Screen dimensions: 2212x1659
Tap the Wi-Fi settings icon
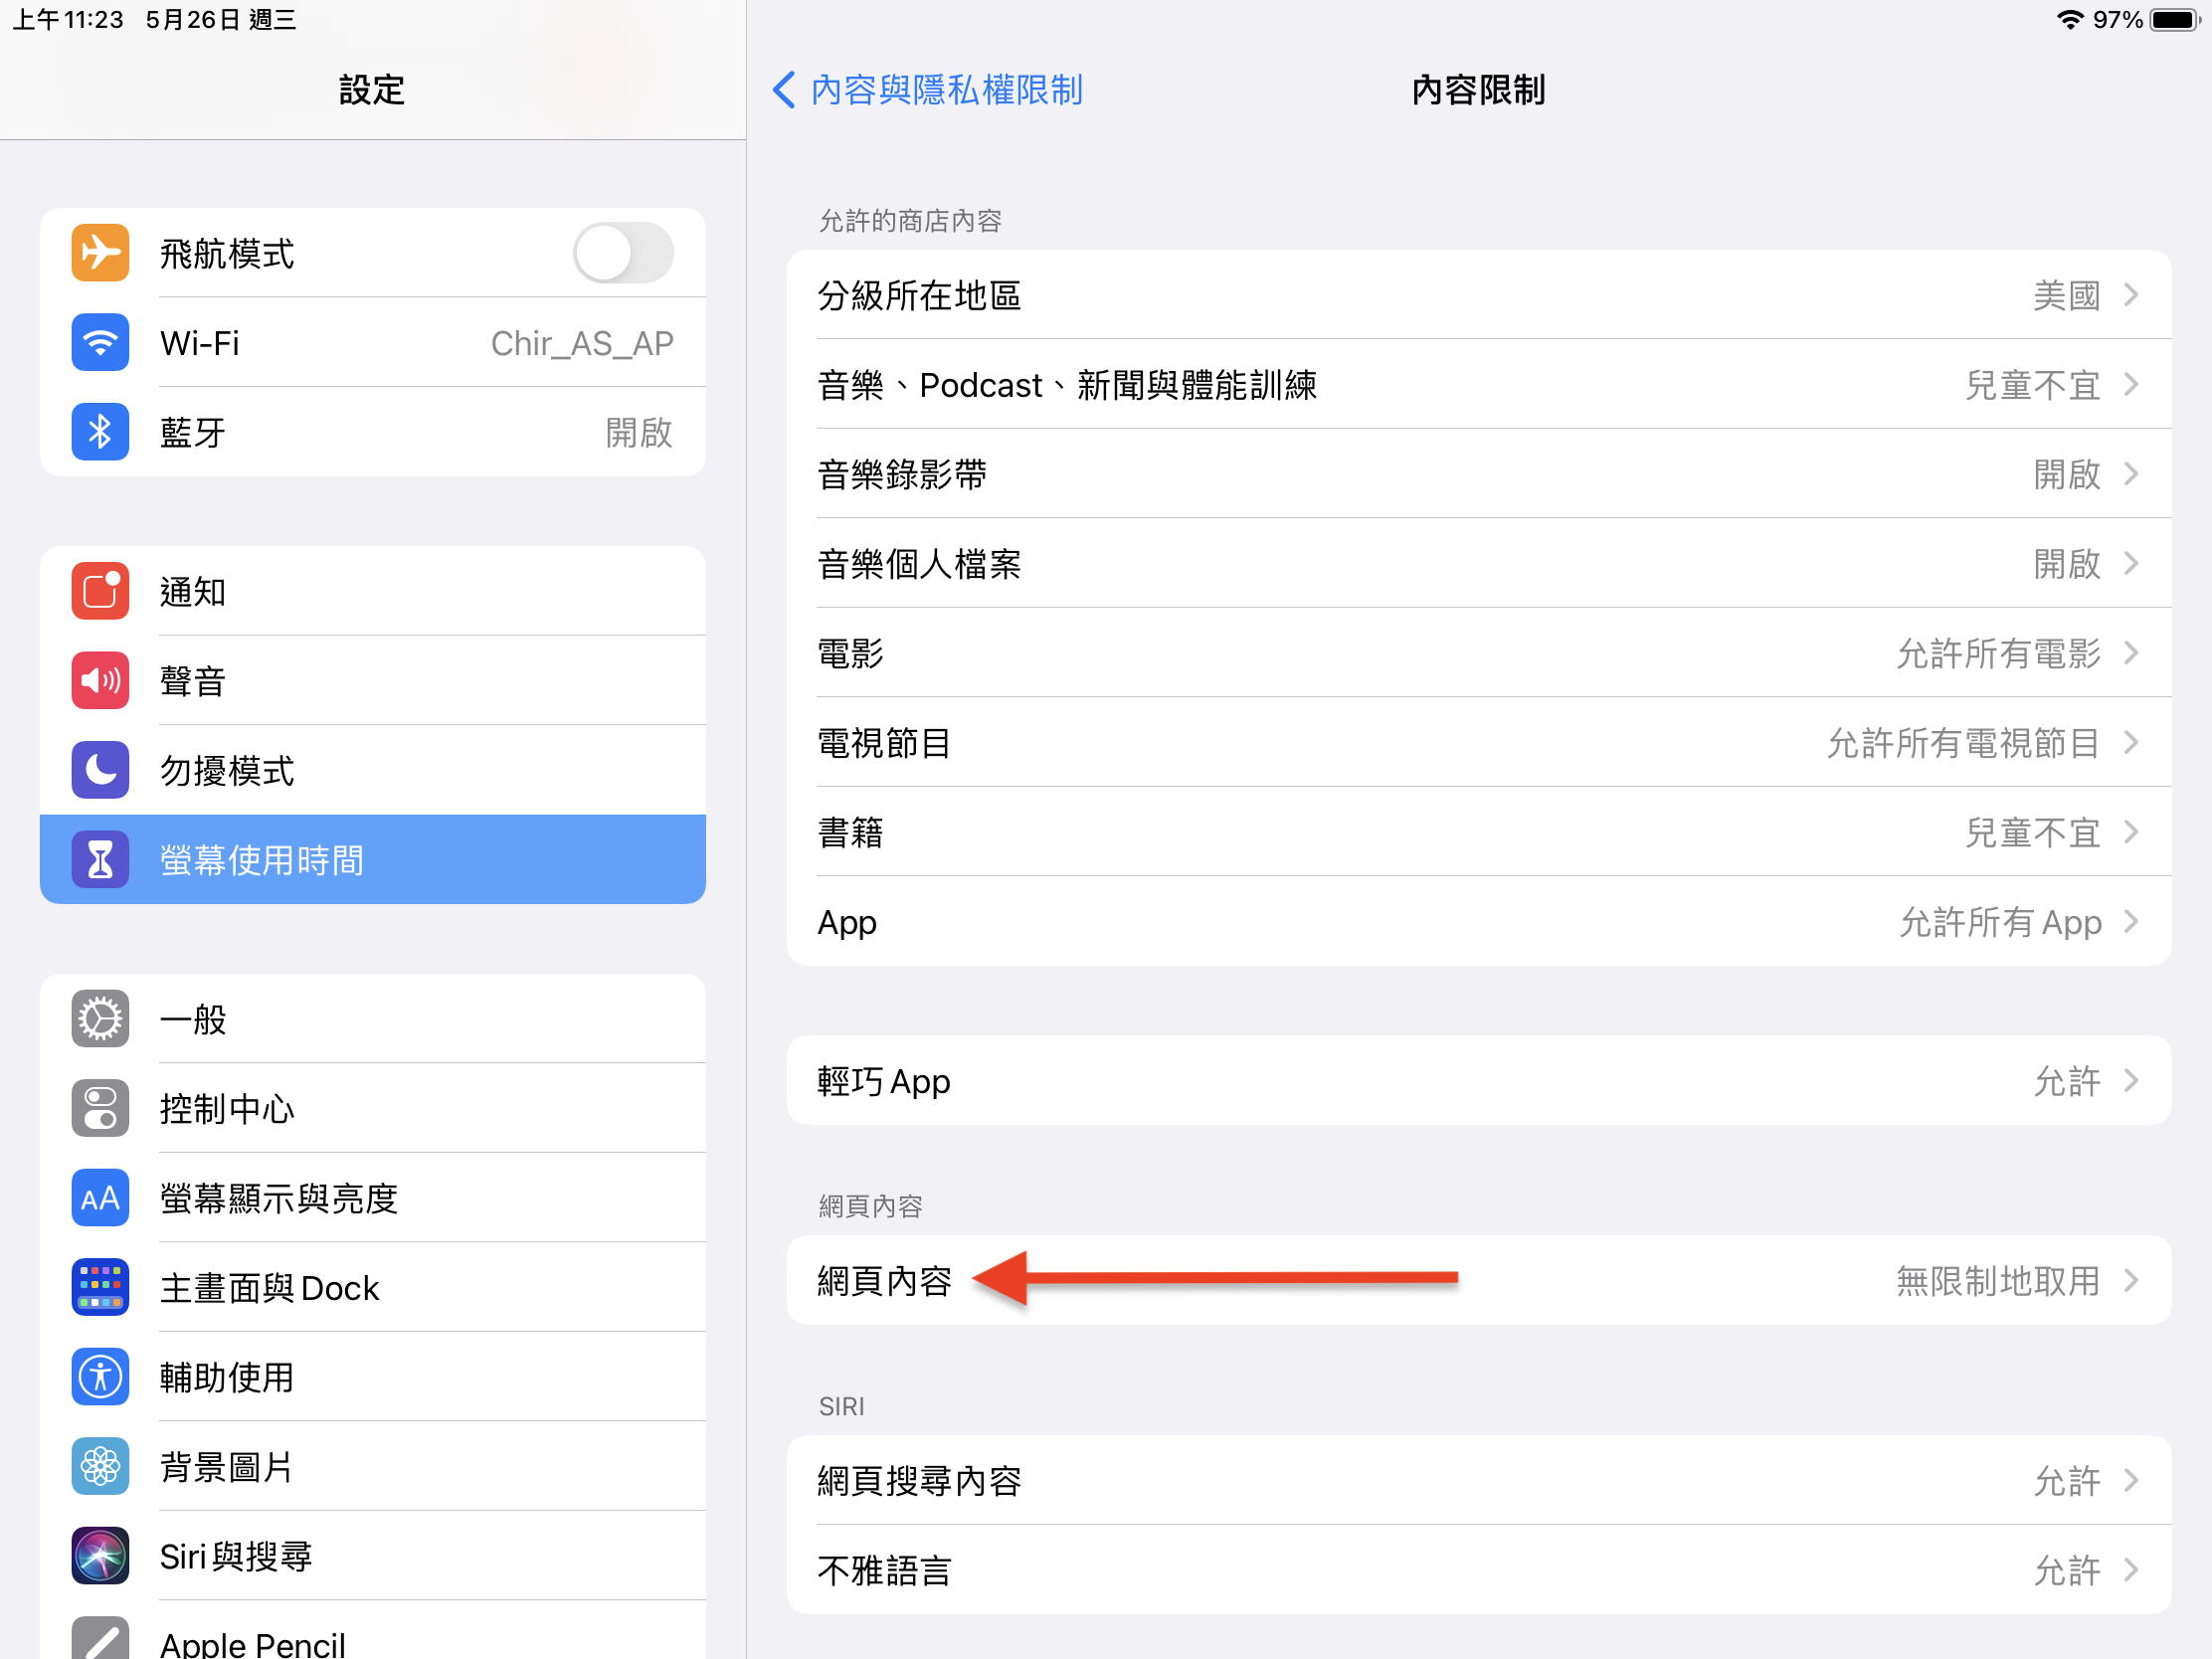click(x=100, y=342)
